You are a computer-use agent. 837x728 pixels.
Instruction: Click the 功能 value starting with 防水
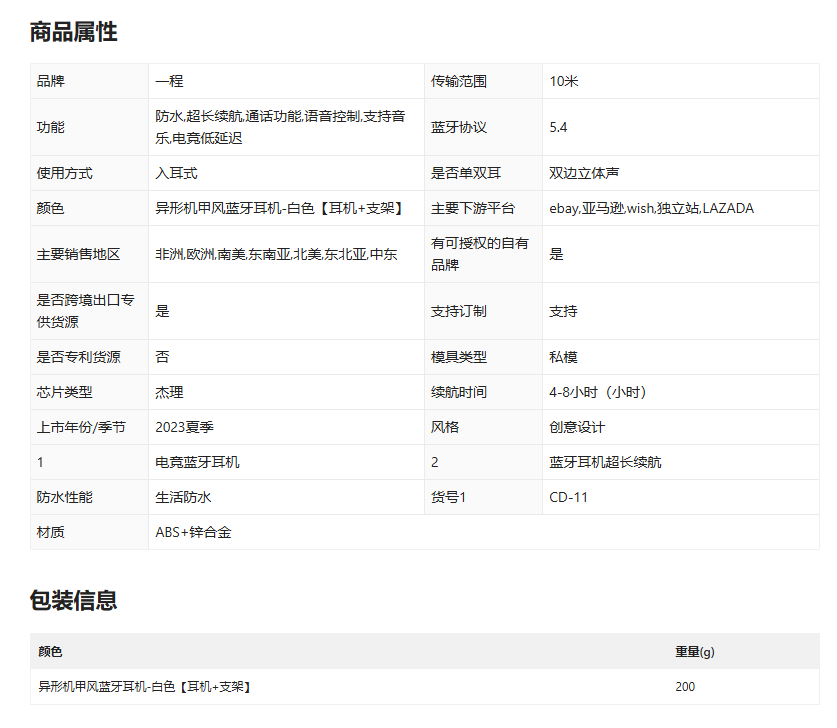pos(280,127)
